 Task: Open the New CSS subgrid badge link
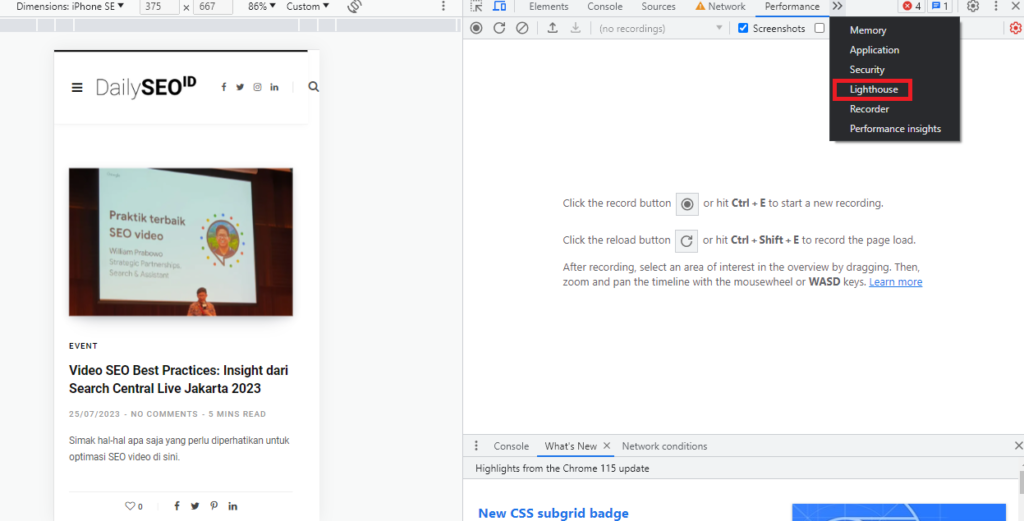tap(553, 513)
